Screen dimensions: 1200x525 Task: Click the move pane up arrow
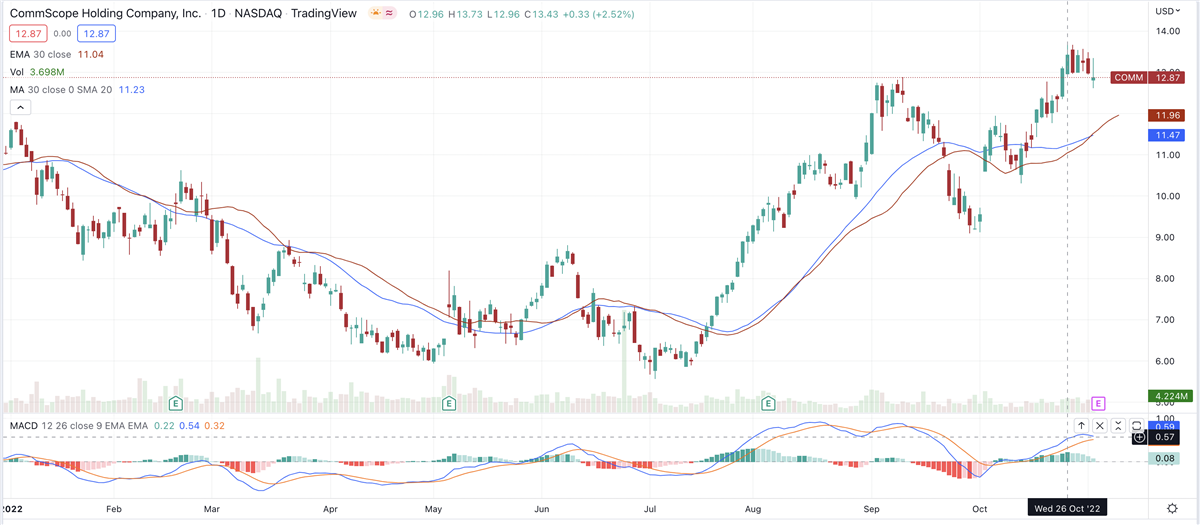tap(1081, 426)
